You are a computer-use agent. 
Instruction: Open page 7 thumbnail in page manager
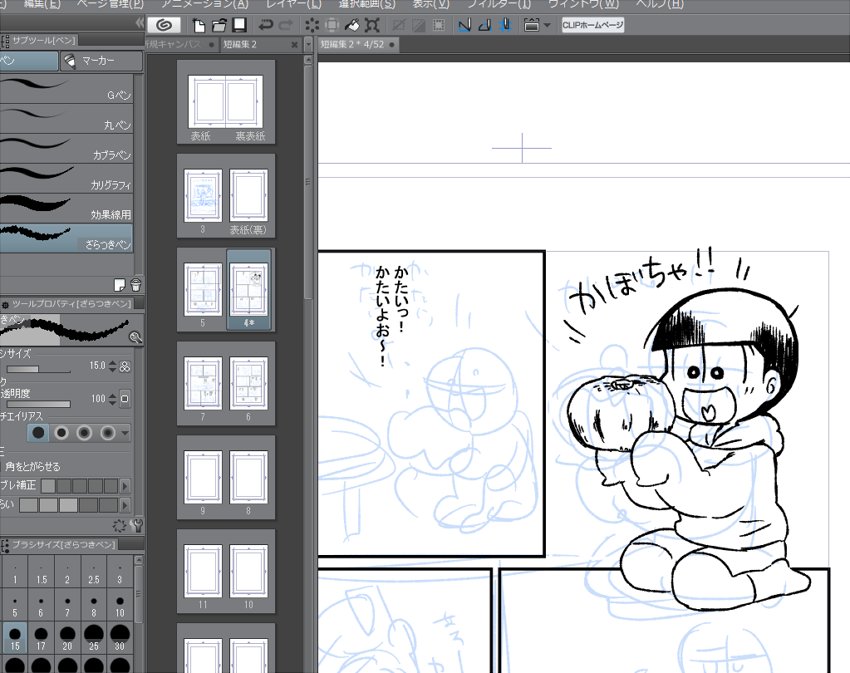pos(203,384)
